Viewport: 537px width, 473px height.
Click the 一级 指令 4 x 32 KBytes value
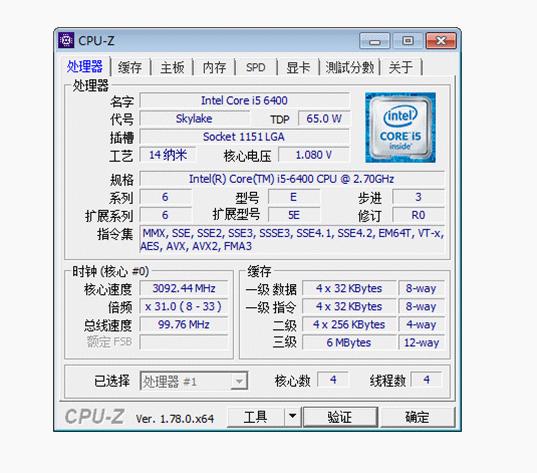point(349,306)
